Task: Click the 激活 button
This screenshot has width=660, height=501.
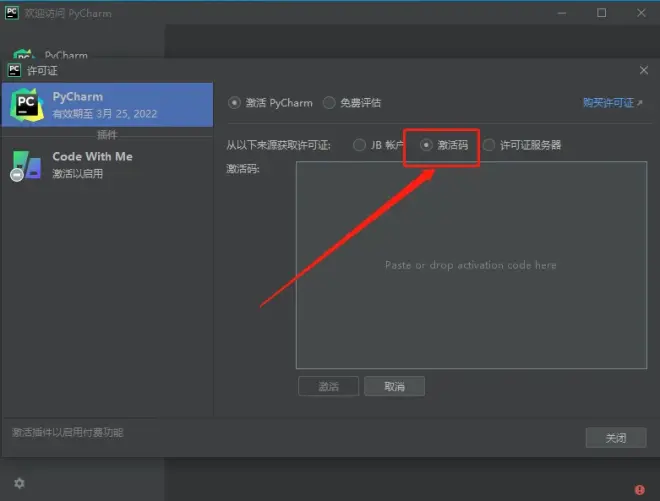Action: click(x=328, y=386)
